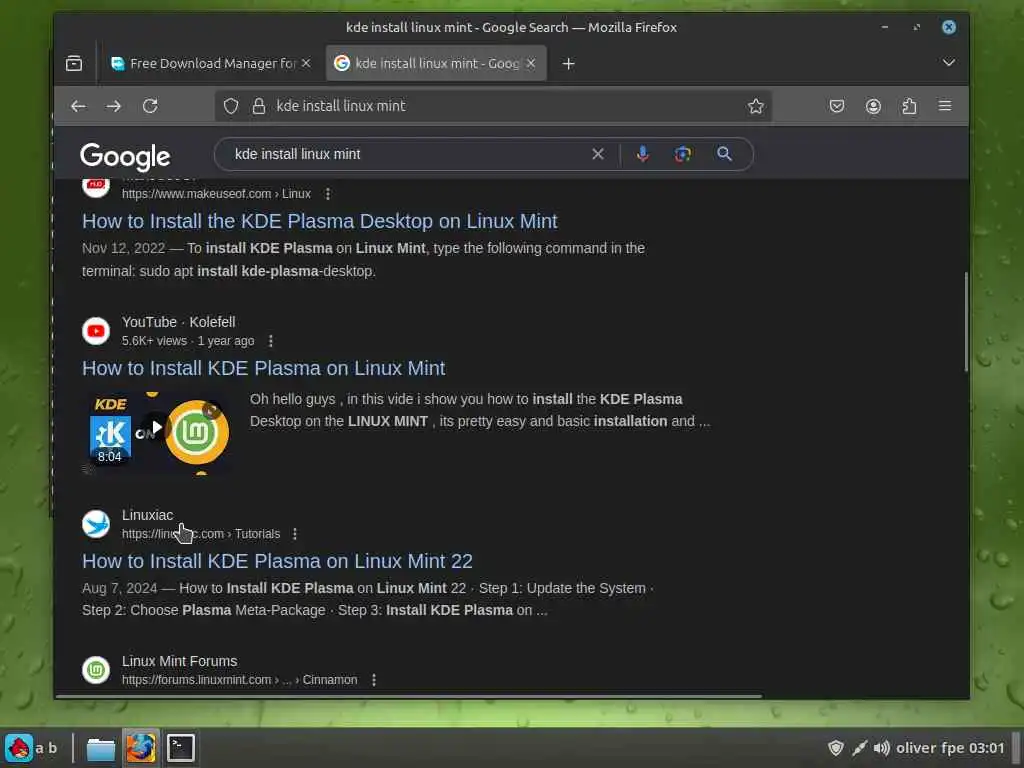Viewport: 1024px width, 768px height.
Task: Open 'How to Install the KDE Plasma Desktop' link
Action: click(319, 221)
